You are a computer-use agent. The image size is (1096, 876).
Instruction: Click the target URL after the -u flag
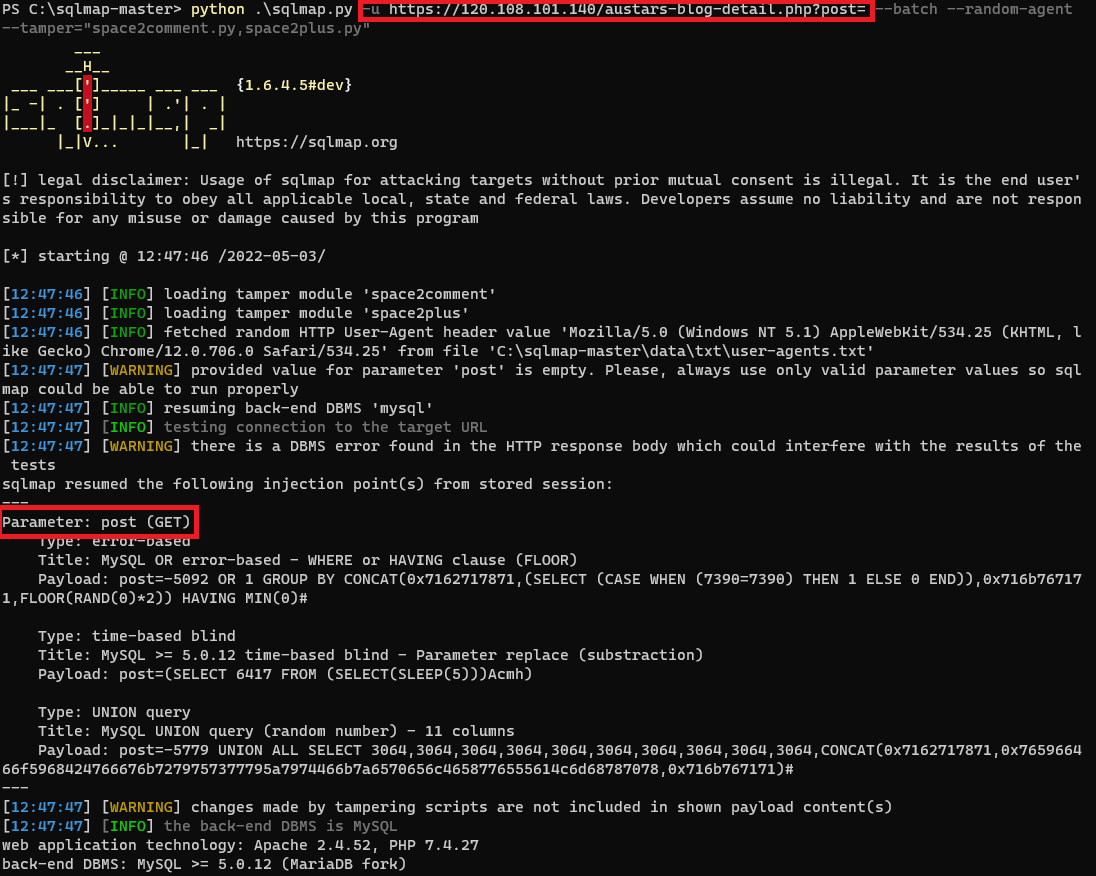tap(627, 9)
